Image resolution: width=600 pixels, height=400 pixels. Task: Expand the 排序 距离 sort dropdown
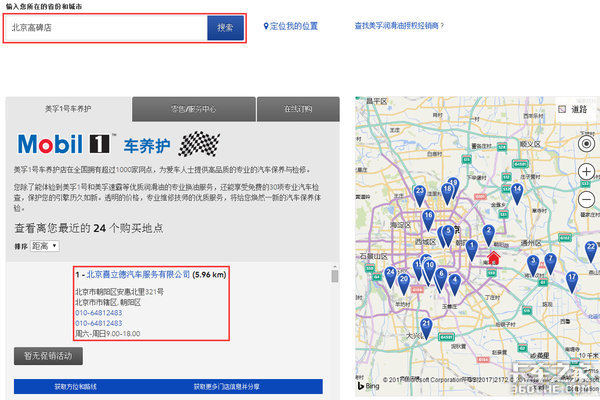[x=47, y=245]
